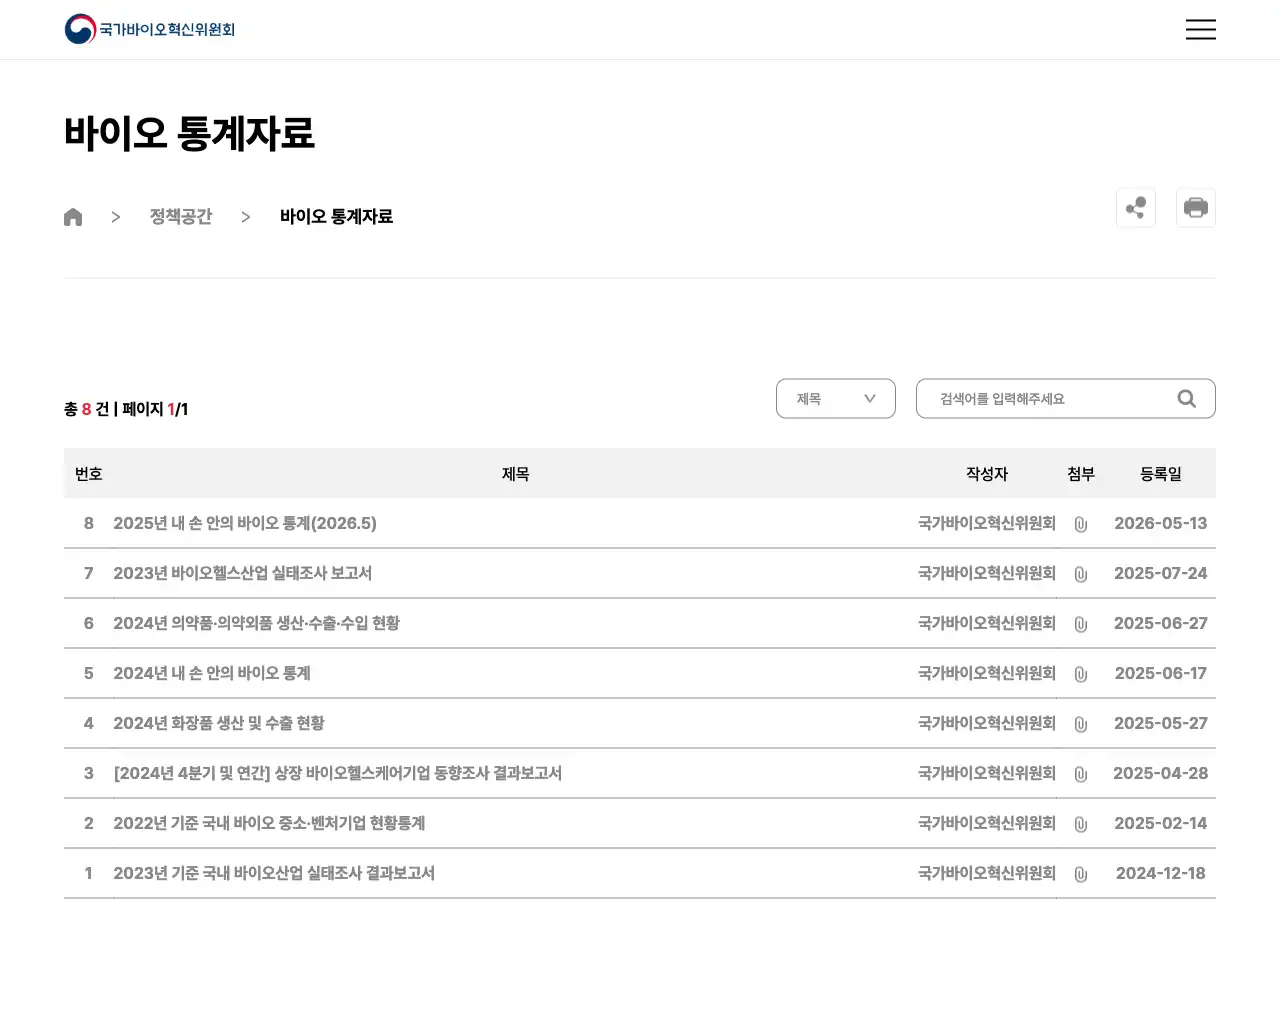Open post 2022년 기준 국내 바이오 중소·벤처기업 현황통계
The height and width of the screenshot is (1024, 1280).
pos(269,823)
